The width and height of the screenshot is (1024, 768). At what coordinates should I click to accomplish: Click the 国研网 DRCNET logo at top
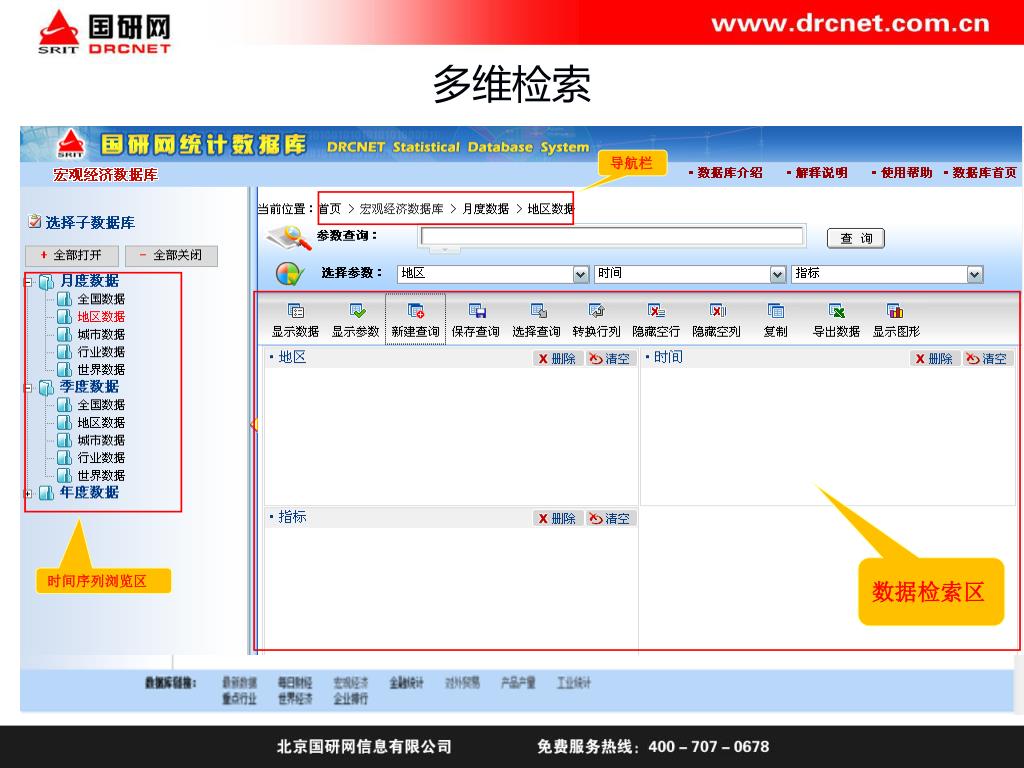(104, 32)
